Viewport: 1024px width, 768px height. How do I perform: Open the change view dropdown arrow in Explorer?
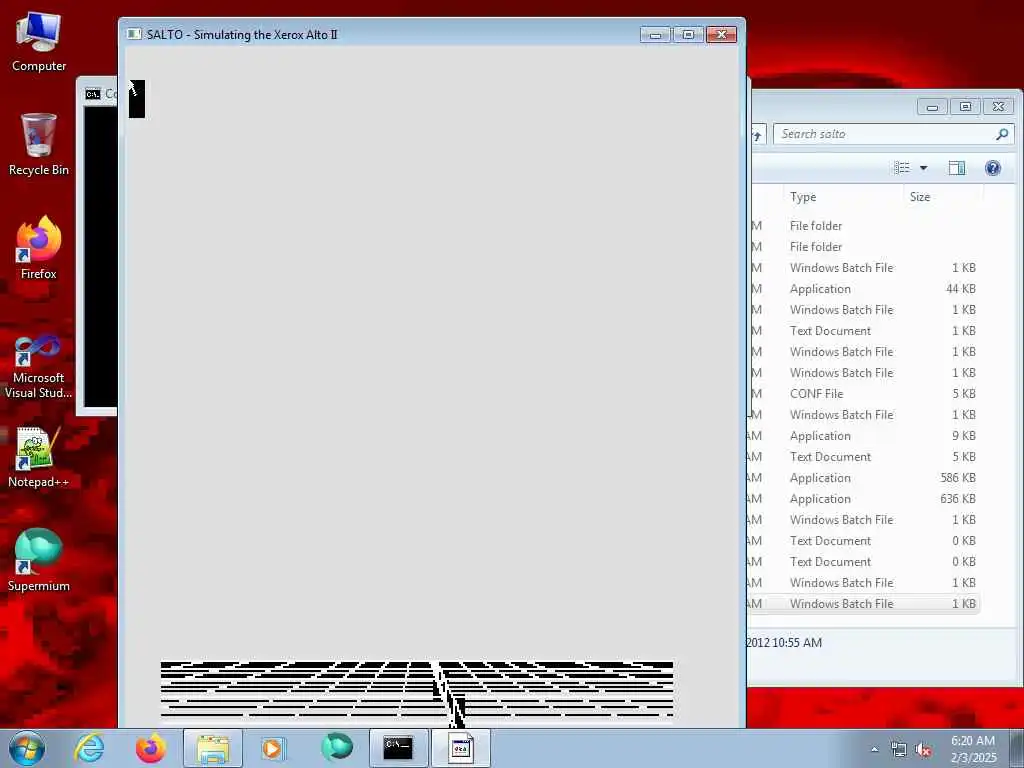[x=923, y=168]
